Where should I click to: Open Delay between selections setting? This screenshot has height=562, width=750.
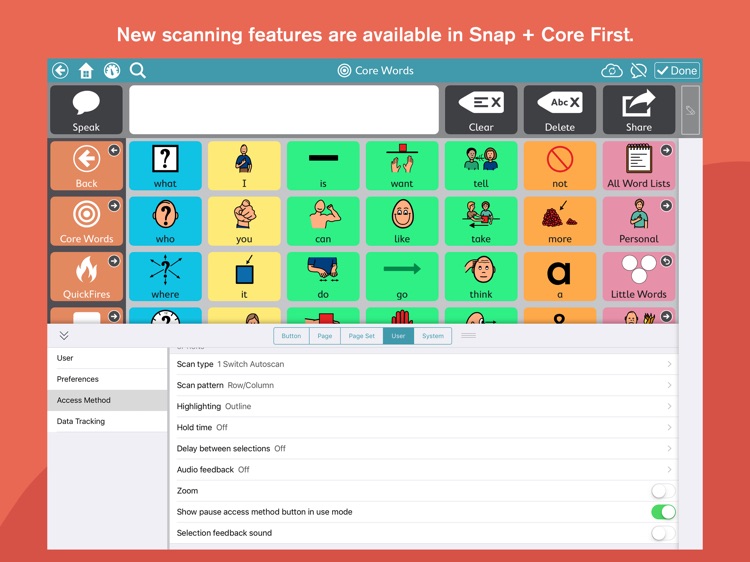pos(423,448)
